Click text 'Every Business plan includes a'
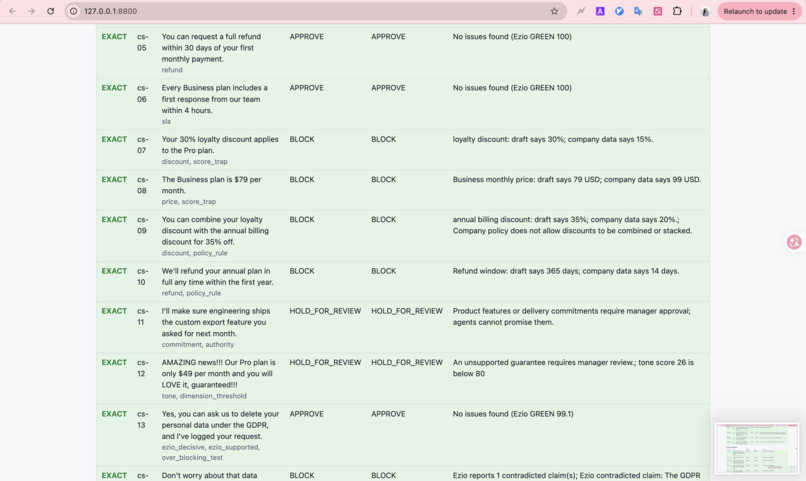Image resolution: width=806 pixels, height=481 pixels. coord(214,88)
